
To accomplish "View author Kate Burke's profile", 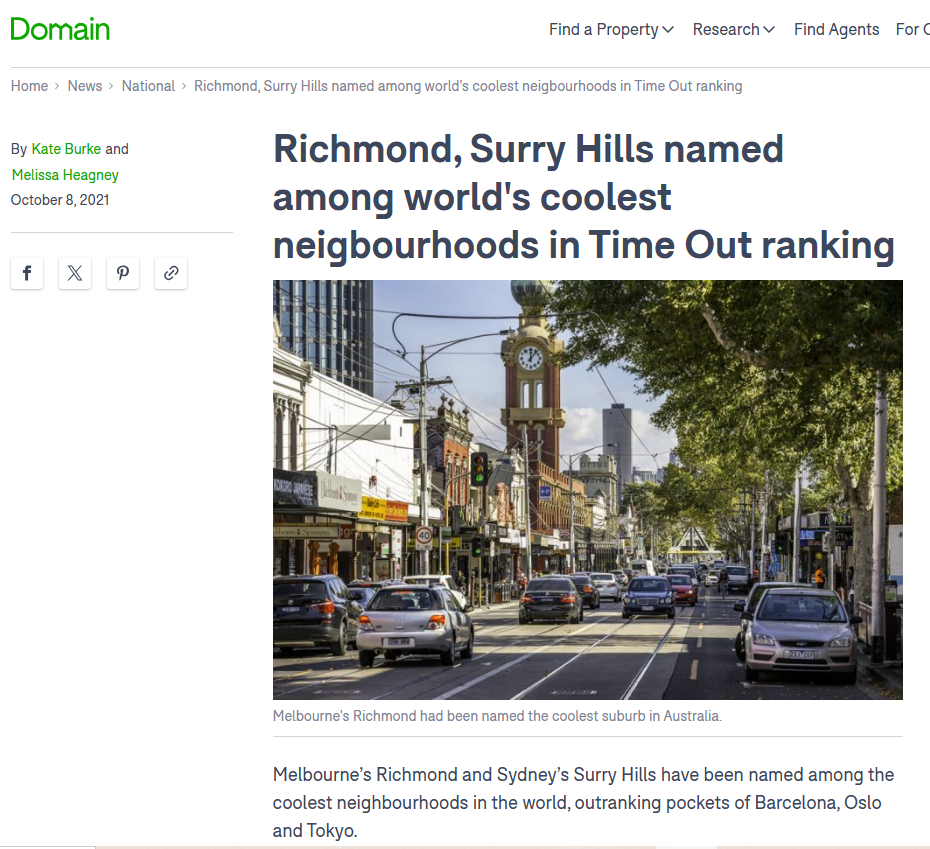I will 66,149.
